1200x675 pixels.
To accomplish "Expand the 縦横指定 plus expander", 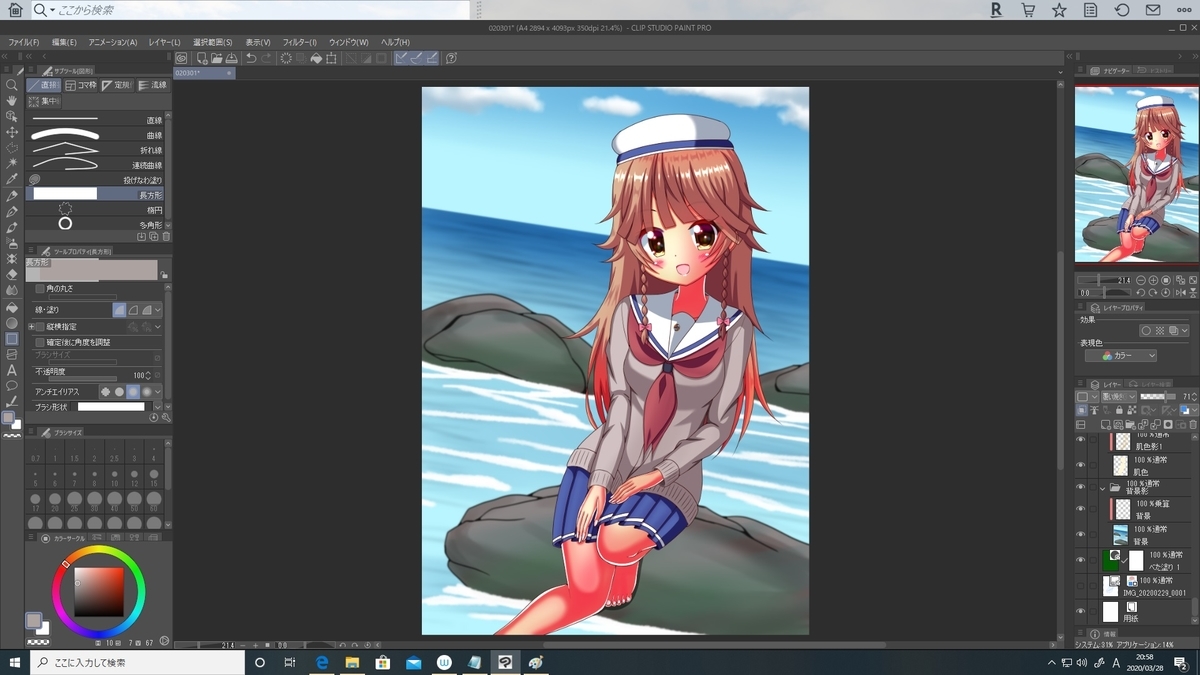I will point(31,326).
